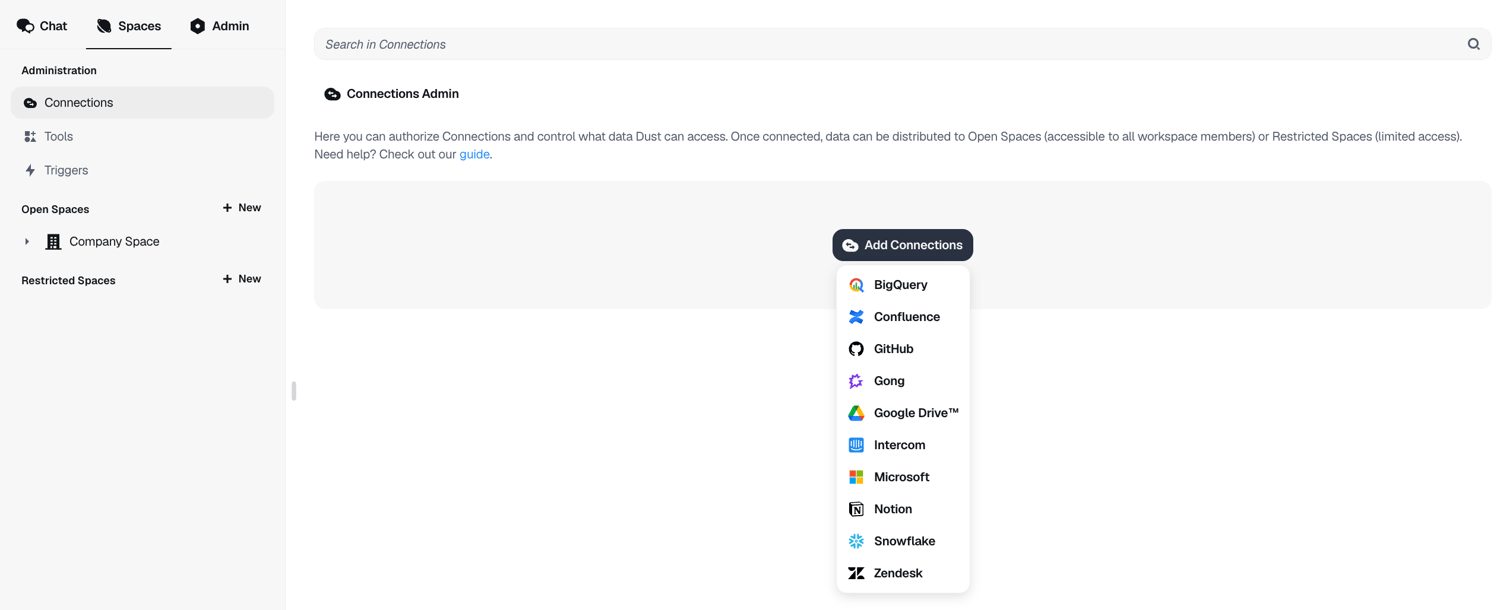Click the Zendesk logo icon

tap(856, 573)
